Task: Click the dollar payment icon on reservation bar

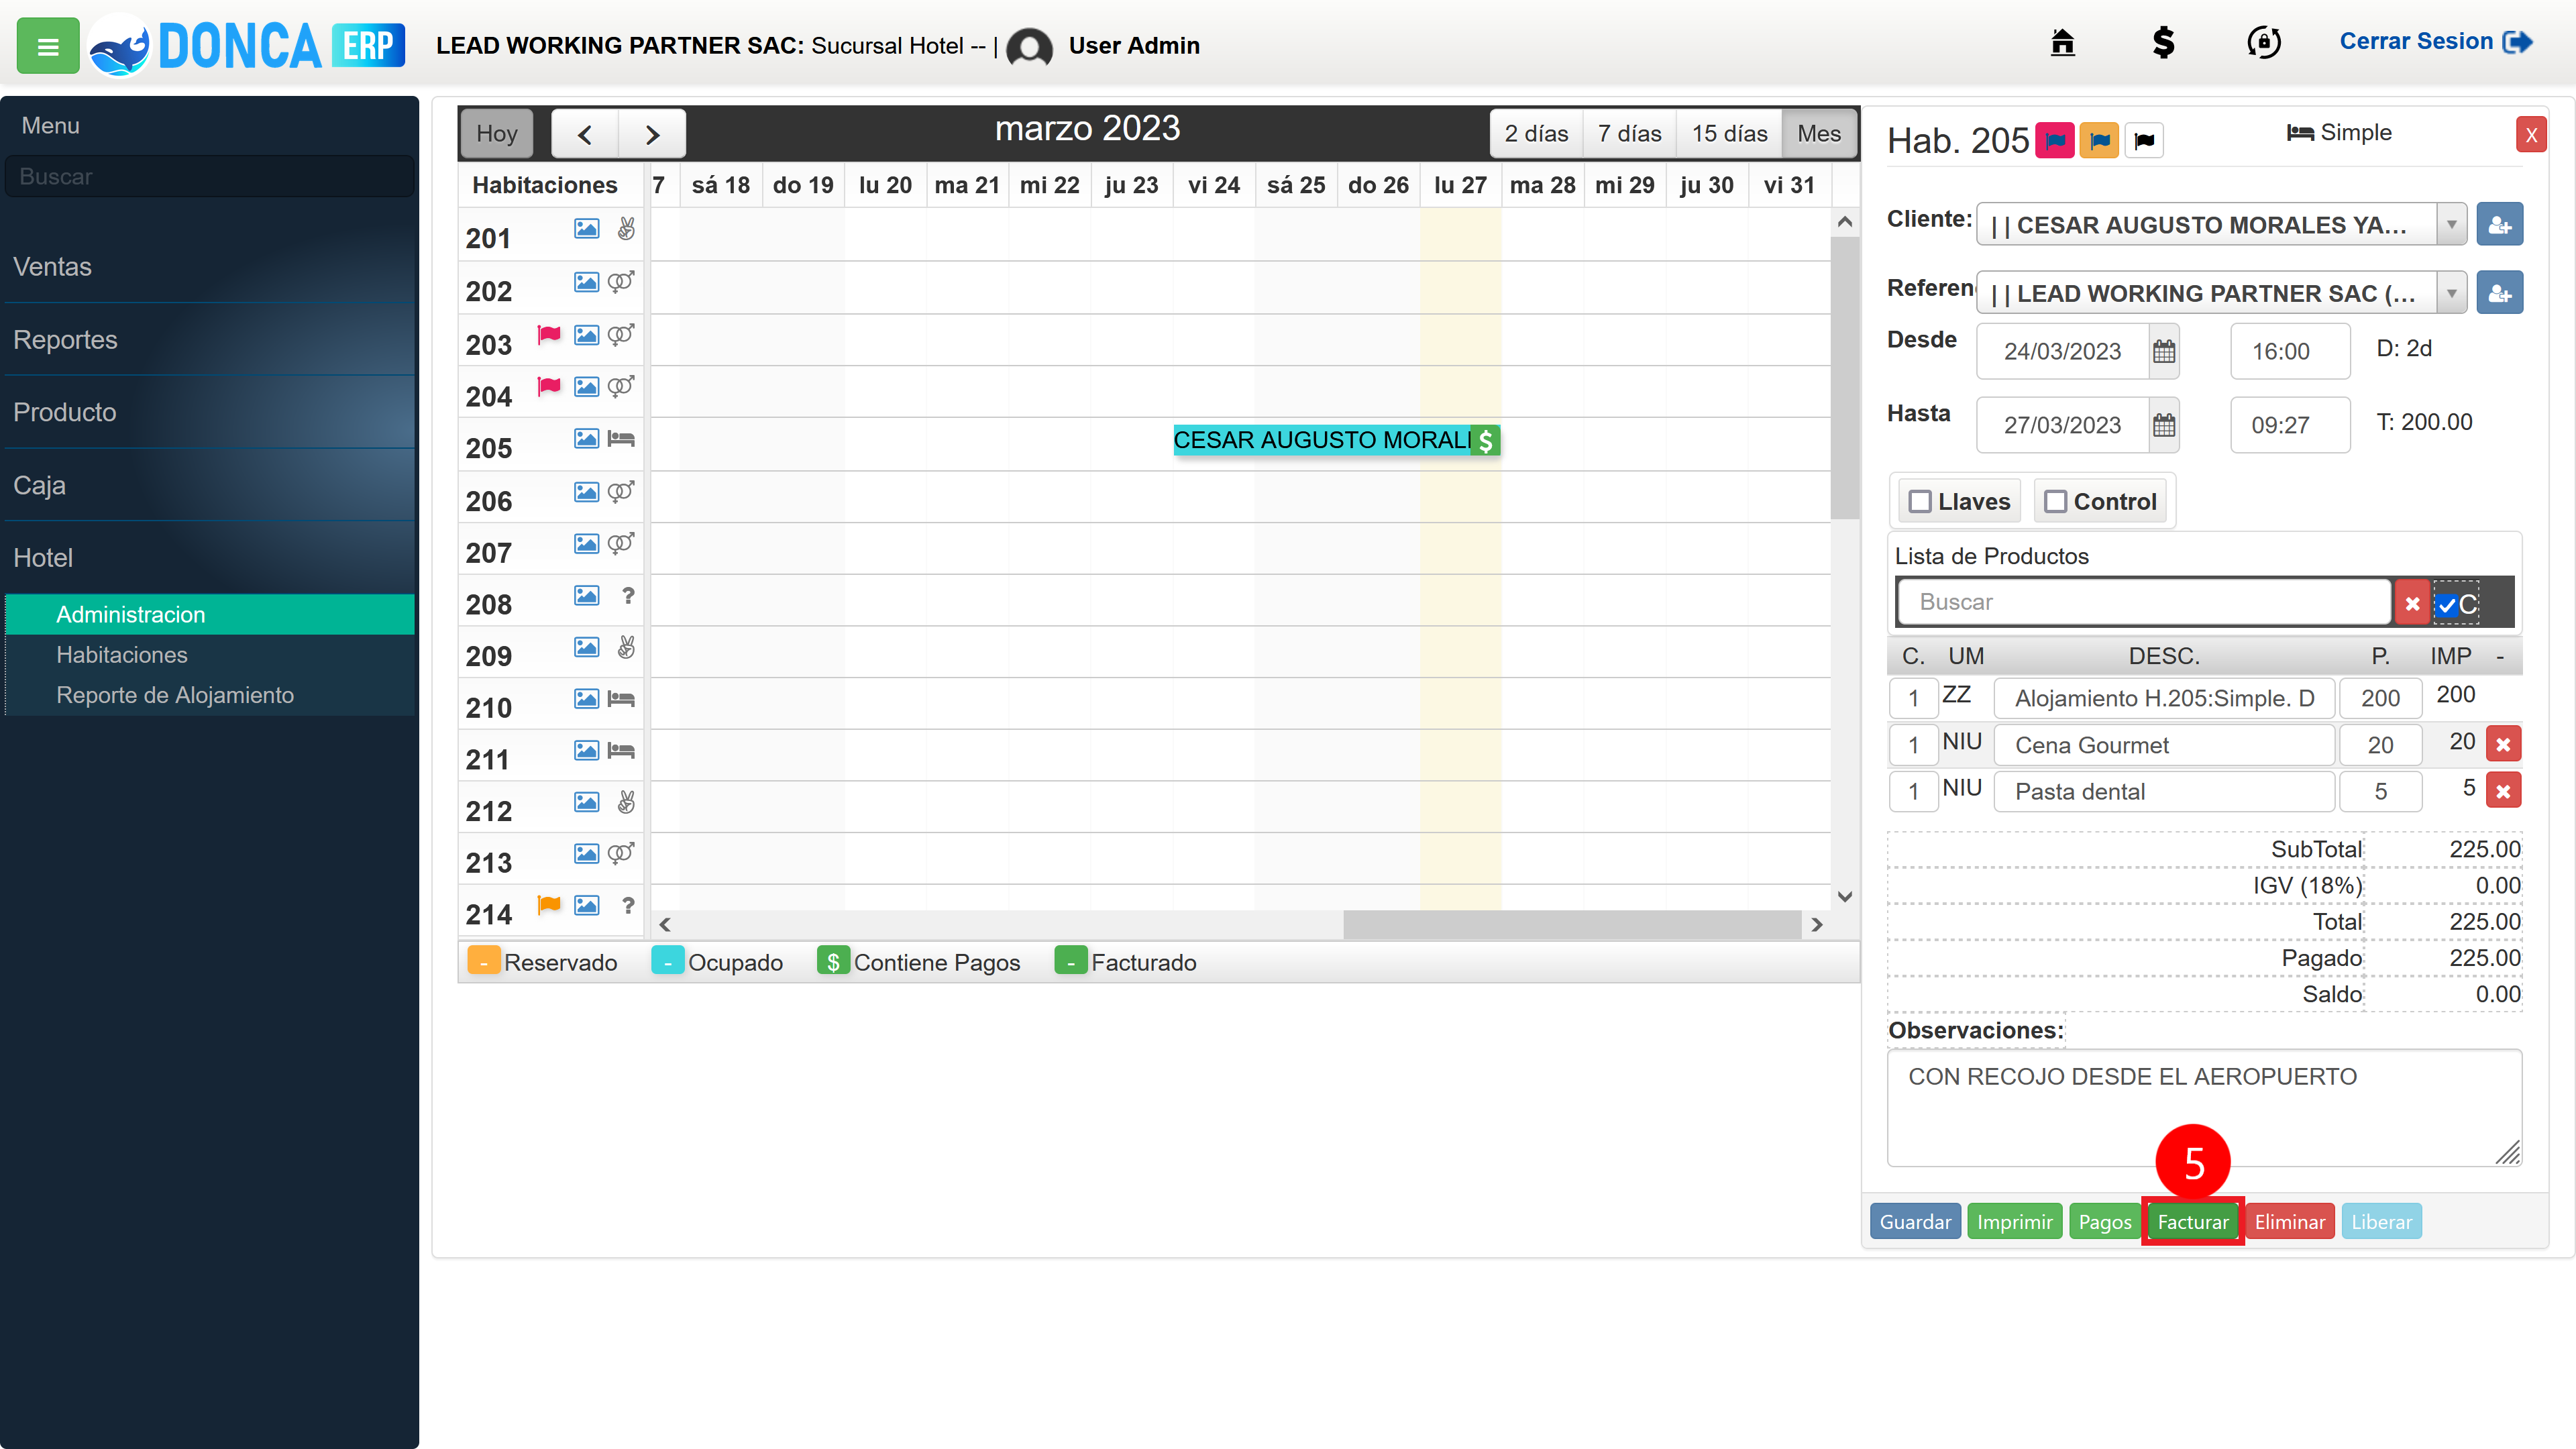Action: 1486,440
